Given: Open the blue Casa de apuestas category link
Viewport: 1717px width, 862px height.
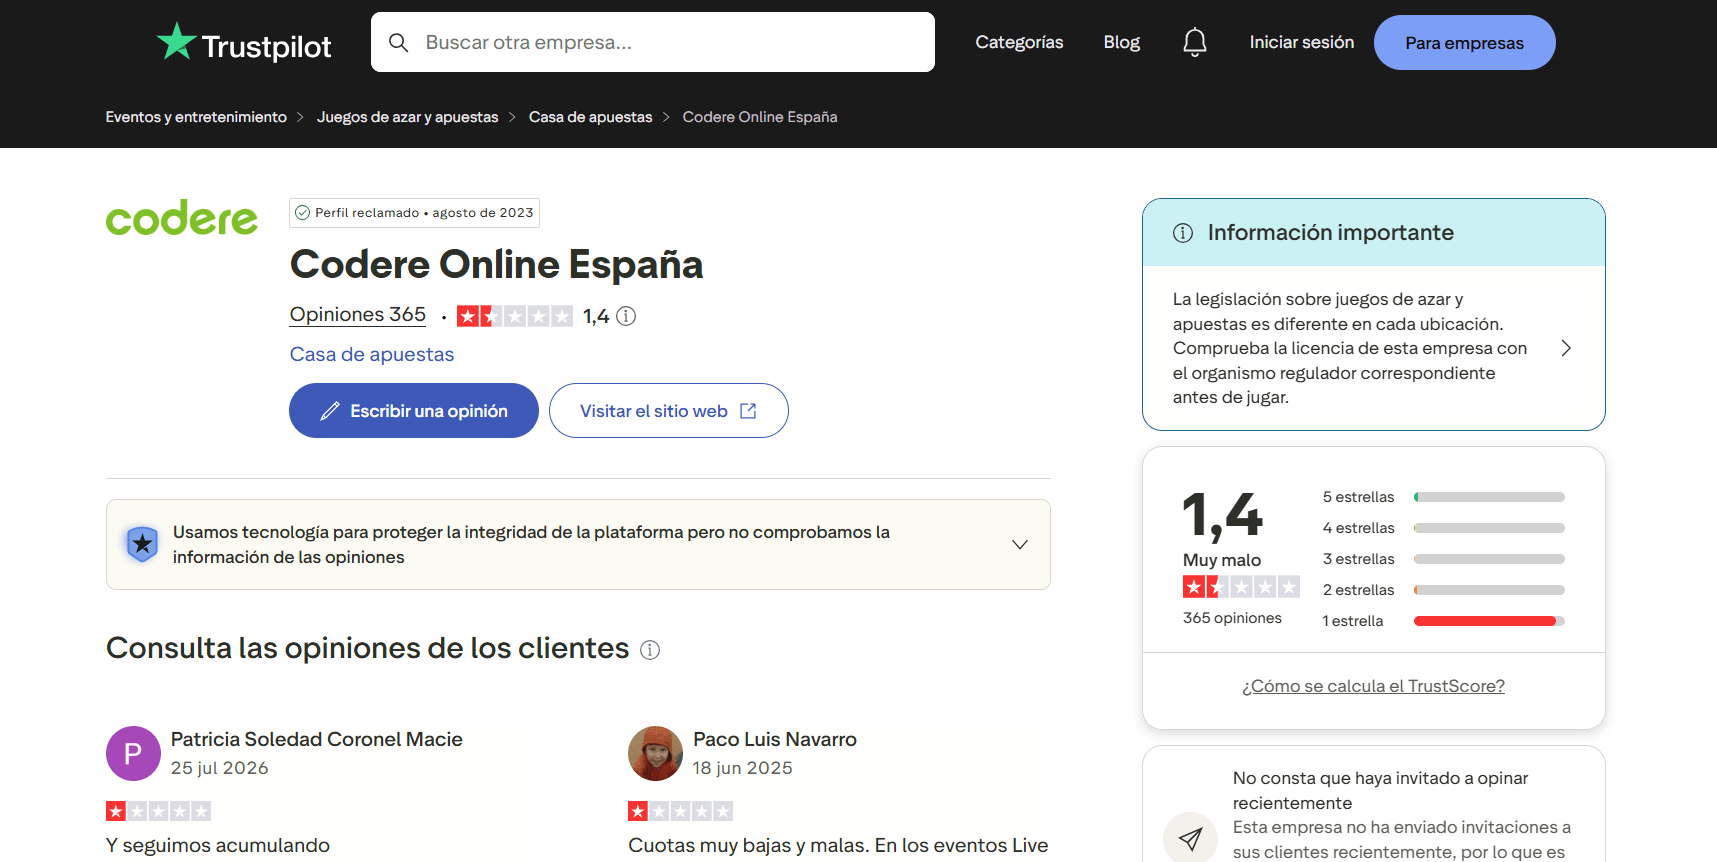Looking at the screenshot, I should [x=372, y=354].
